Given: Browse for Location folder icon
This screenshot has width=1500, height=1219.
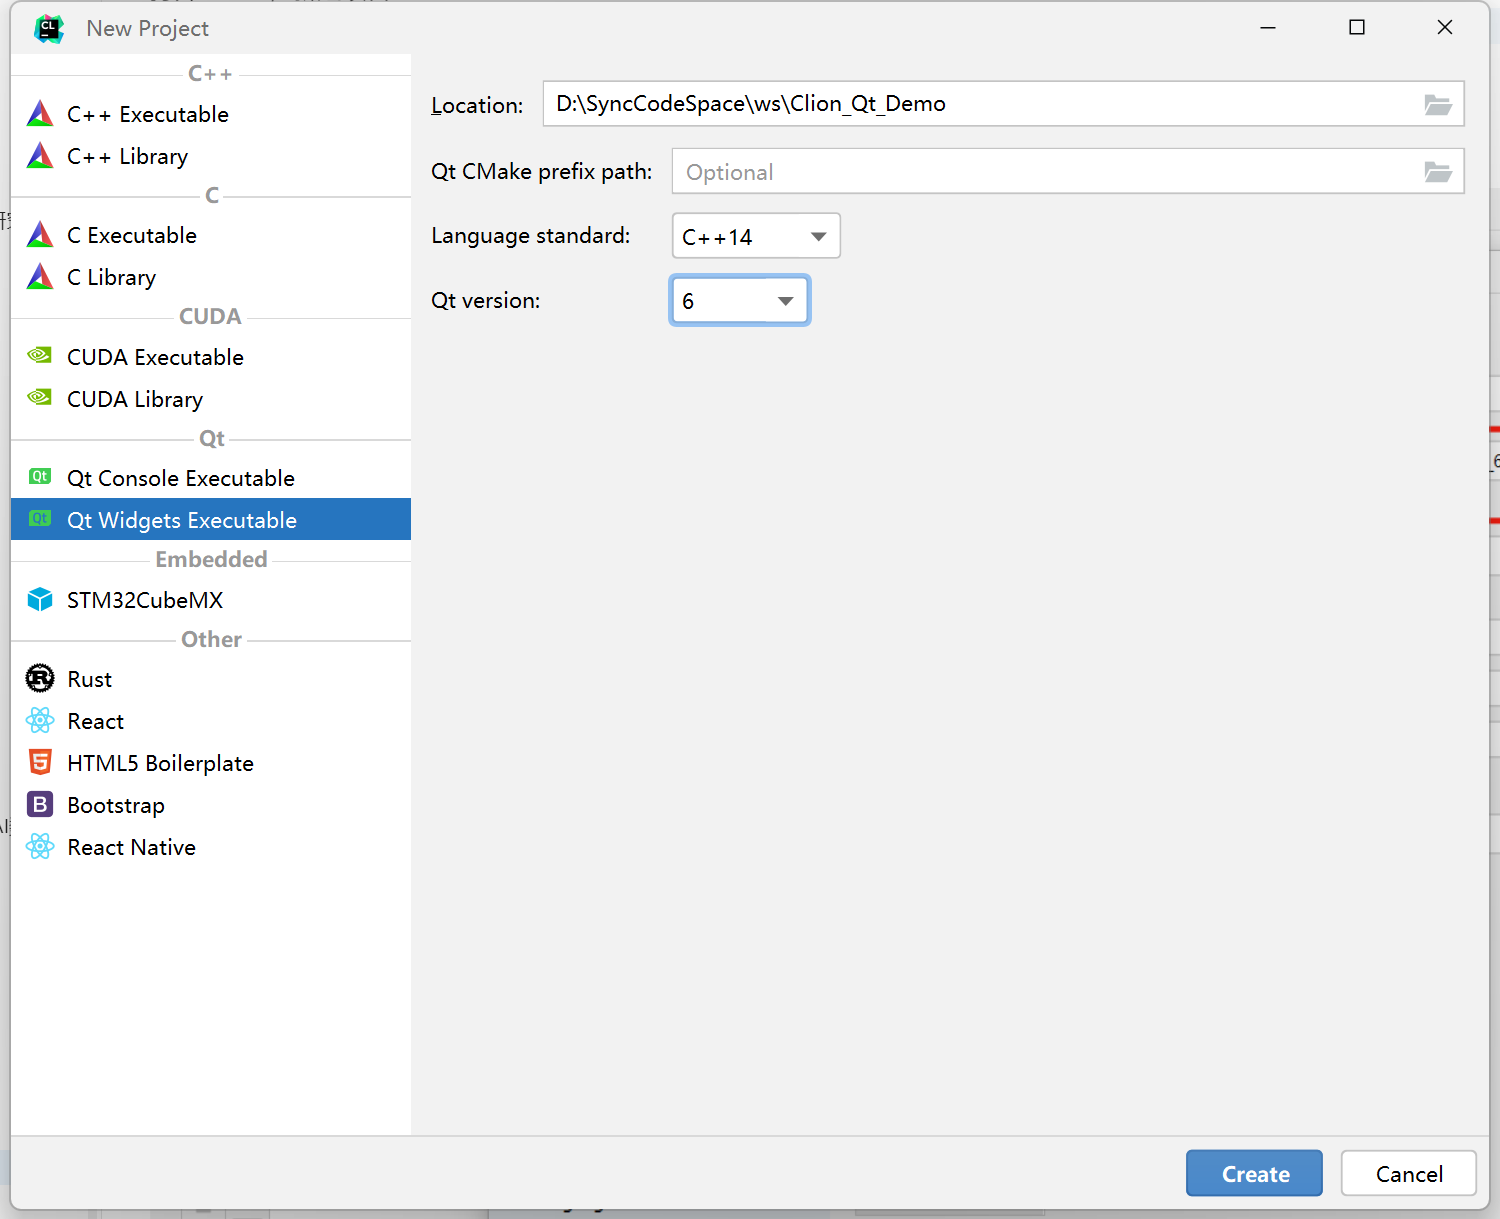Looking at the screenshot, I should [1438, 104].
